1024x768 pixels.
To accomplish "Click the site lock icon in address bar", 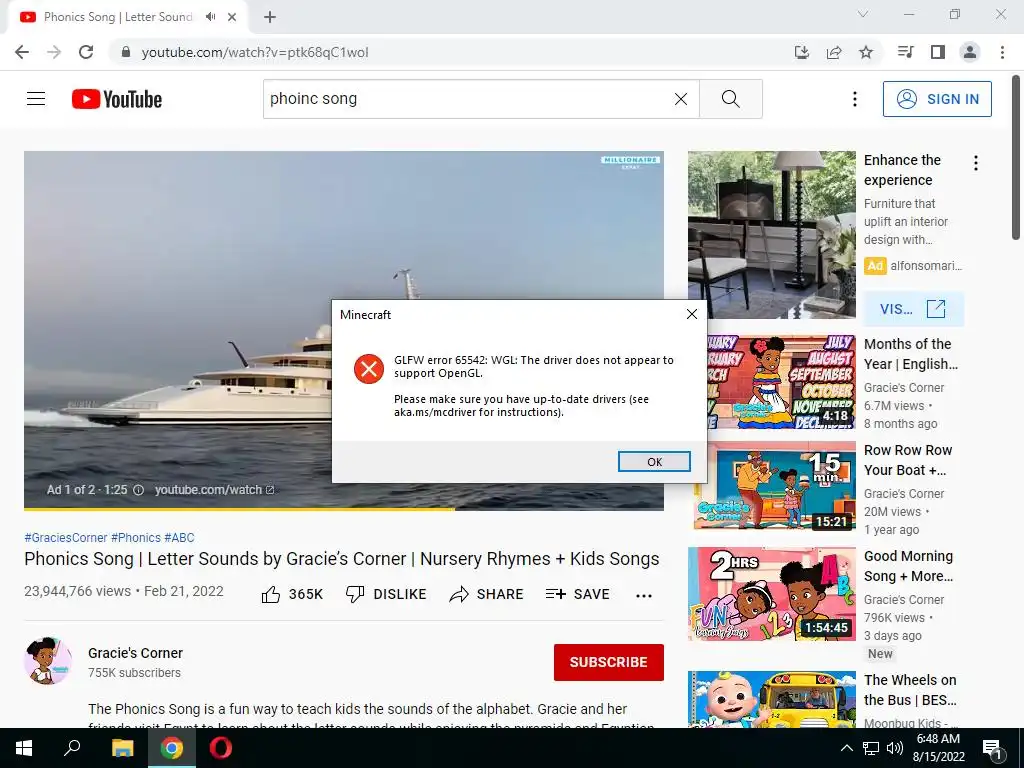I will [x=126, y=52].
